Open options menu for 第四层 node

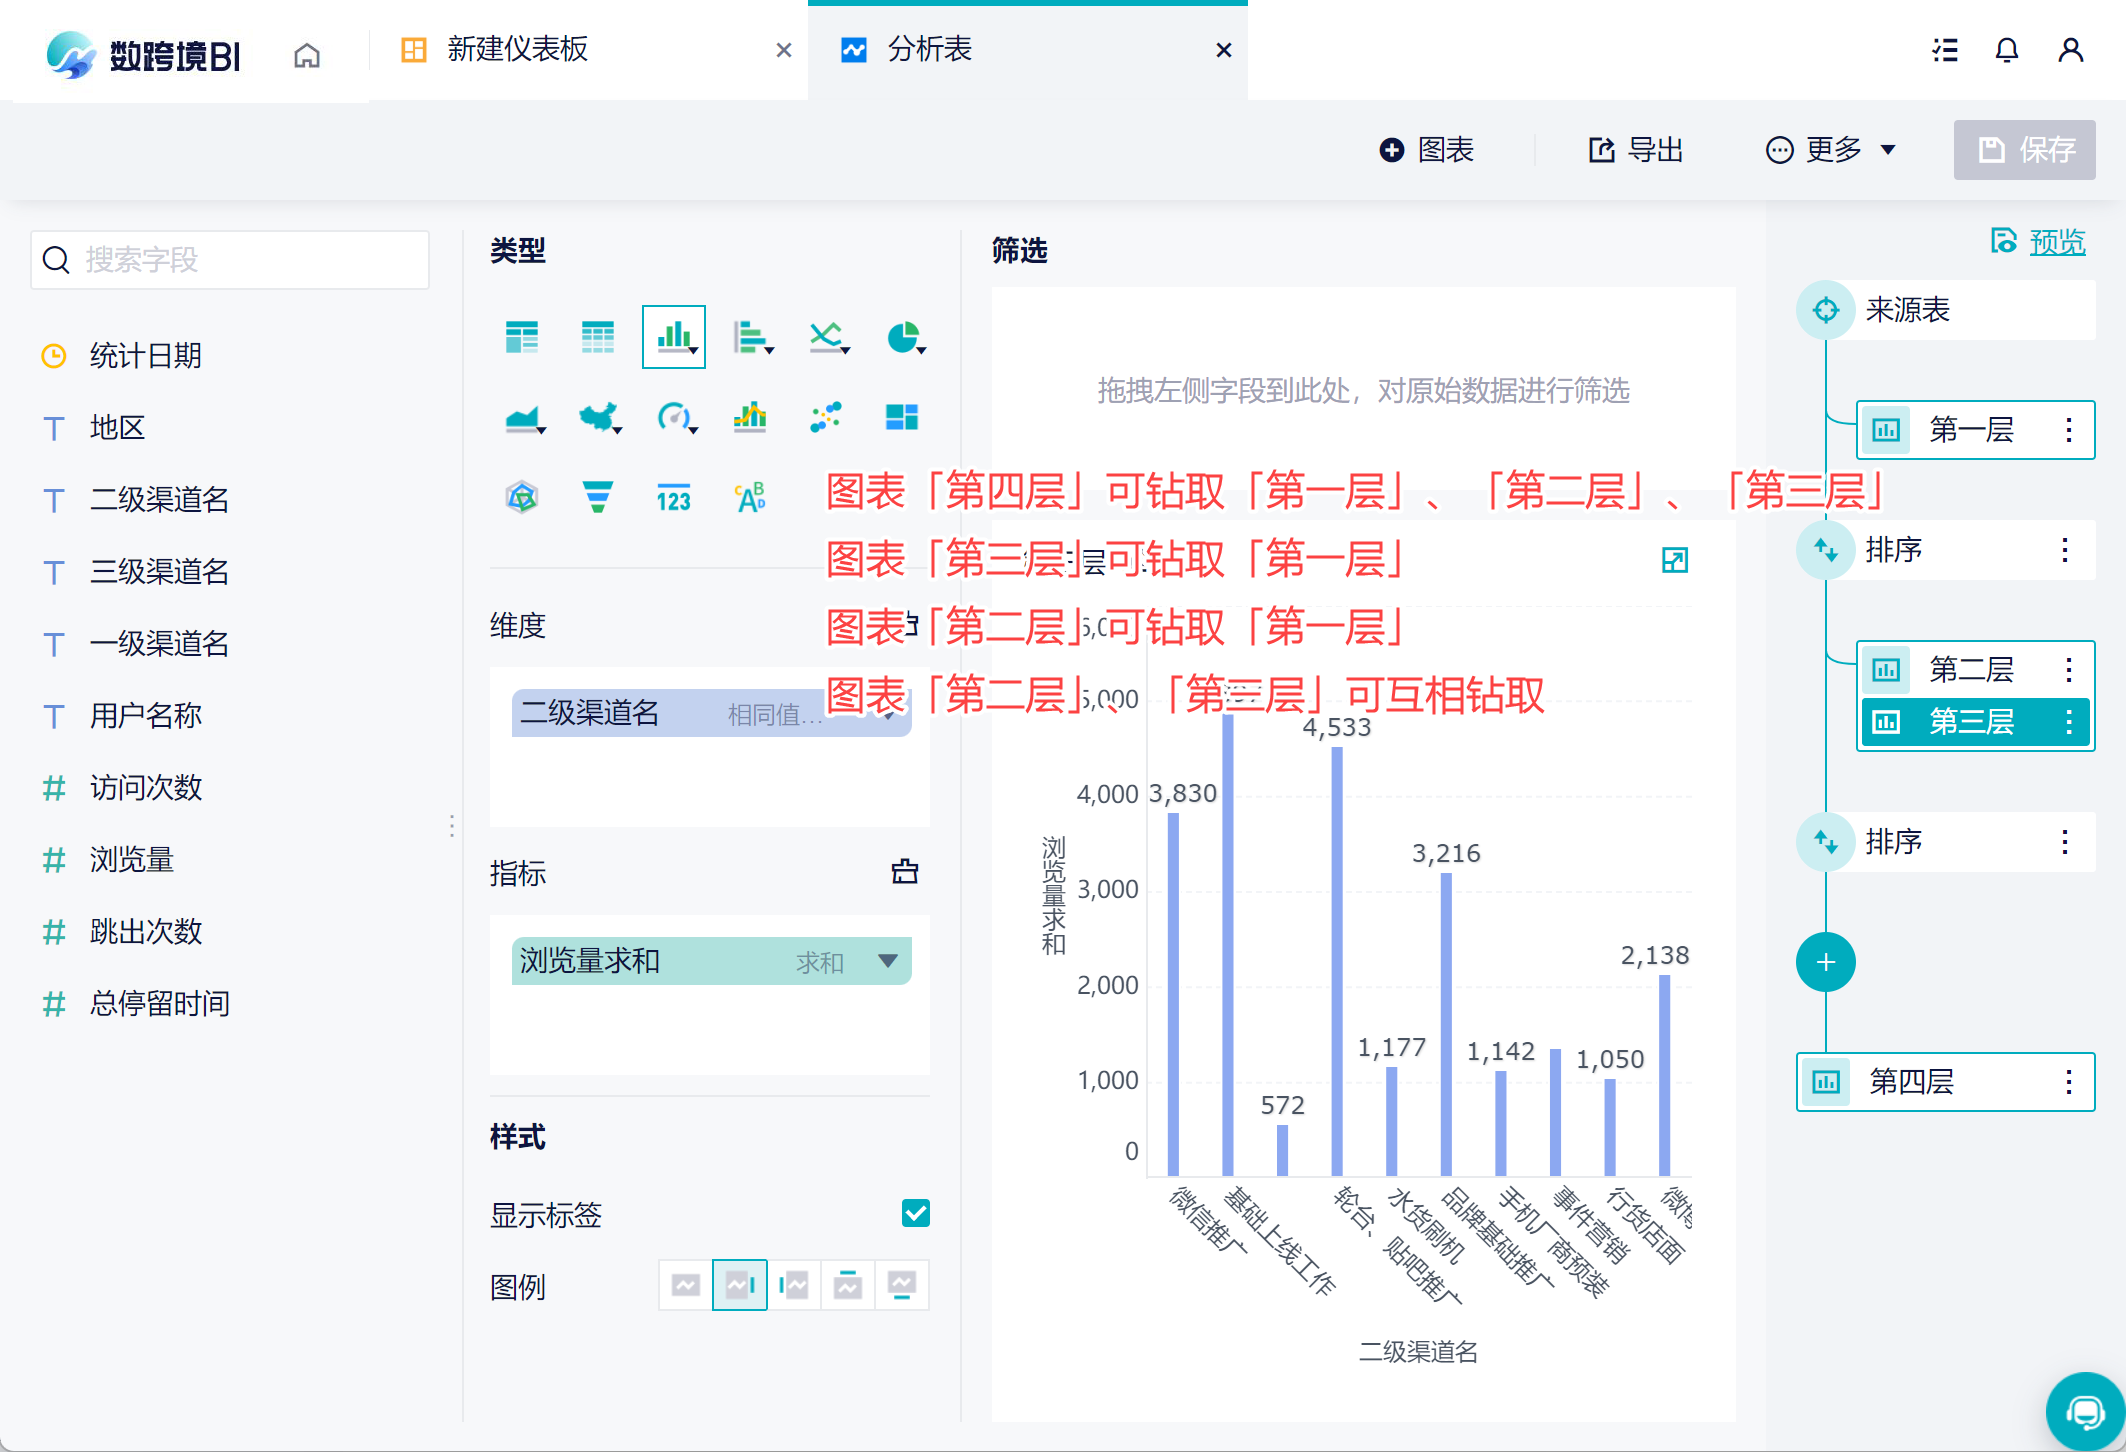click(2068, 1081)
